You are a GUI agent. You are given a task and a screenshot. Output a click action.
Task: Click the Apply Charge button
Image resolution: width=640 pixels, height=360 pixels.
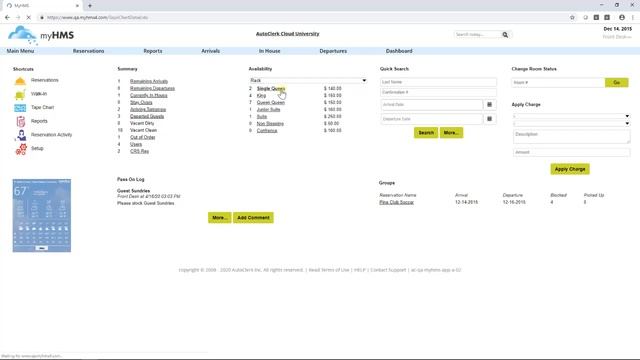pyautogui.click(x=570, y=169)
